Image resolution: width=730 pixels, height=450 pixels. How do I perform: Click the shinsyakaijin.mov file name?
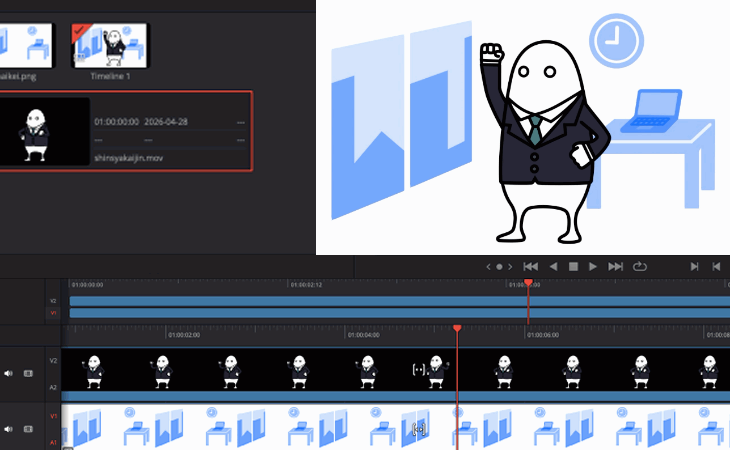tap(128, 158)
